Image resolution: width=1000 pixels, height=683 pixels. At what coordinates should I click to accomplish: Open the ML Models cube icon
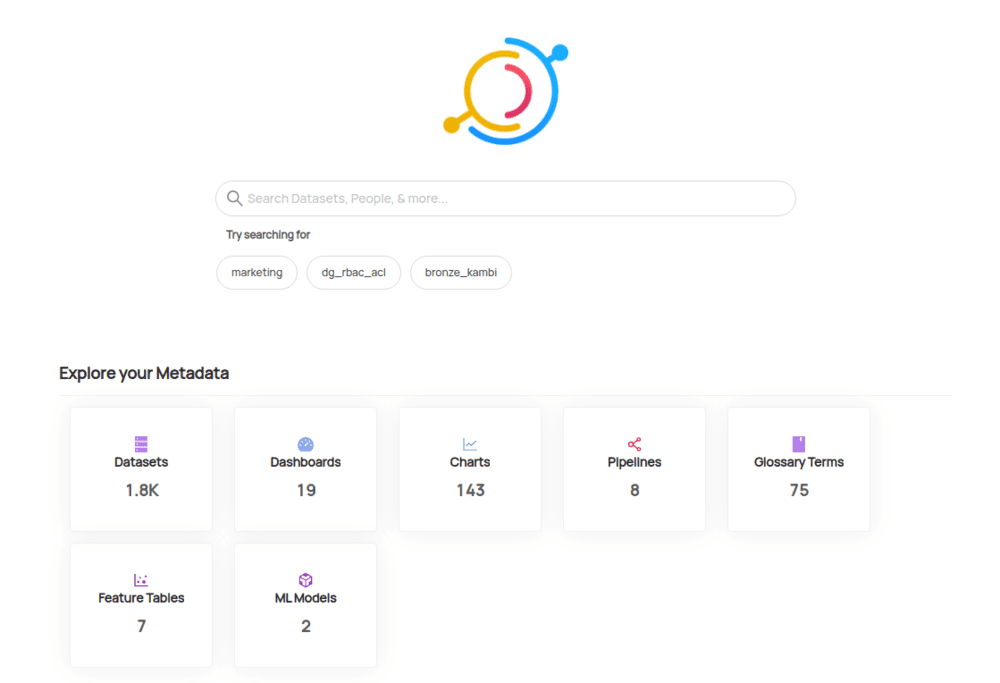305,578
